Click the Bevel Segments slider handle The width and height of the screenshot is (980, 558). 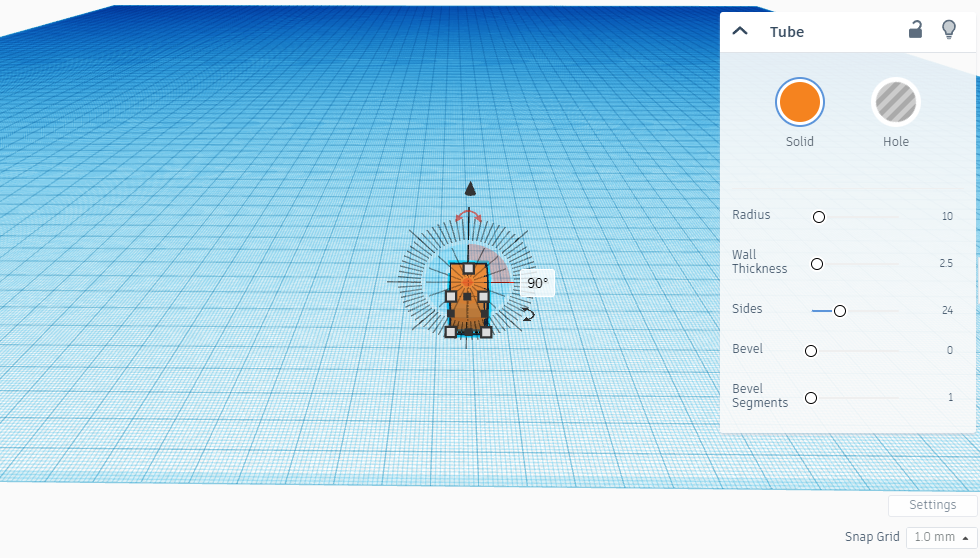[x=811, y=398]
